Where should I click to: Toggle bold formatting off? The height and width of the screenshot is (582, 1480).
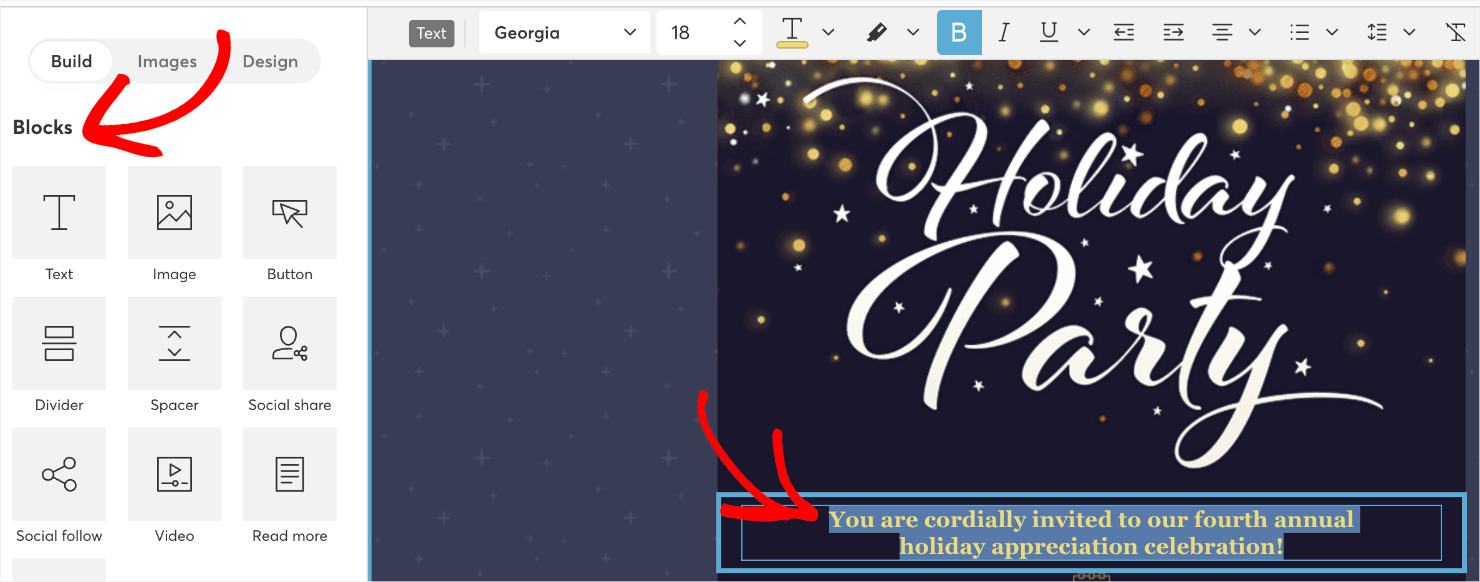point(959,32)
